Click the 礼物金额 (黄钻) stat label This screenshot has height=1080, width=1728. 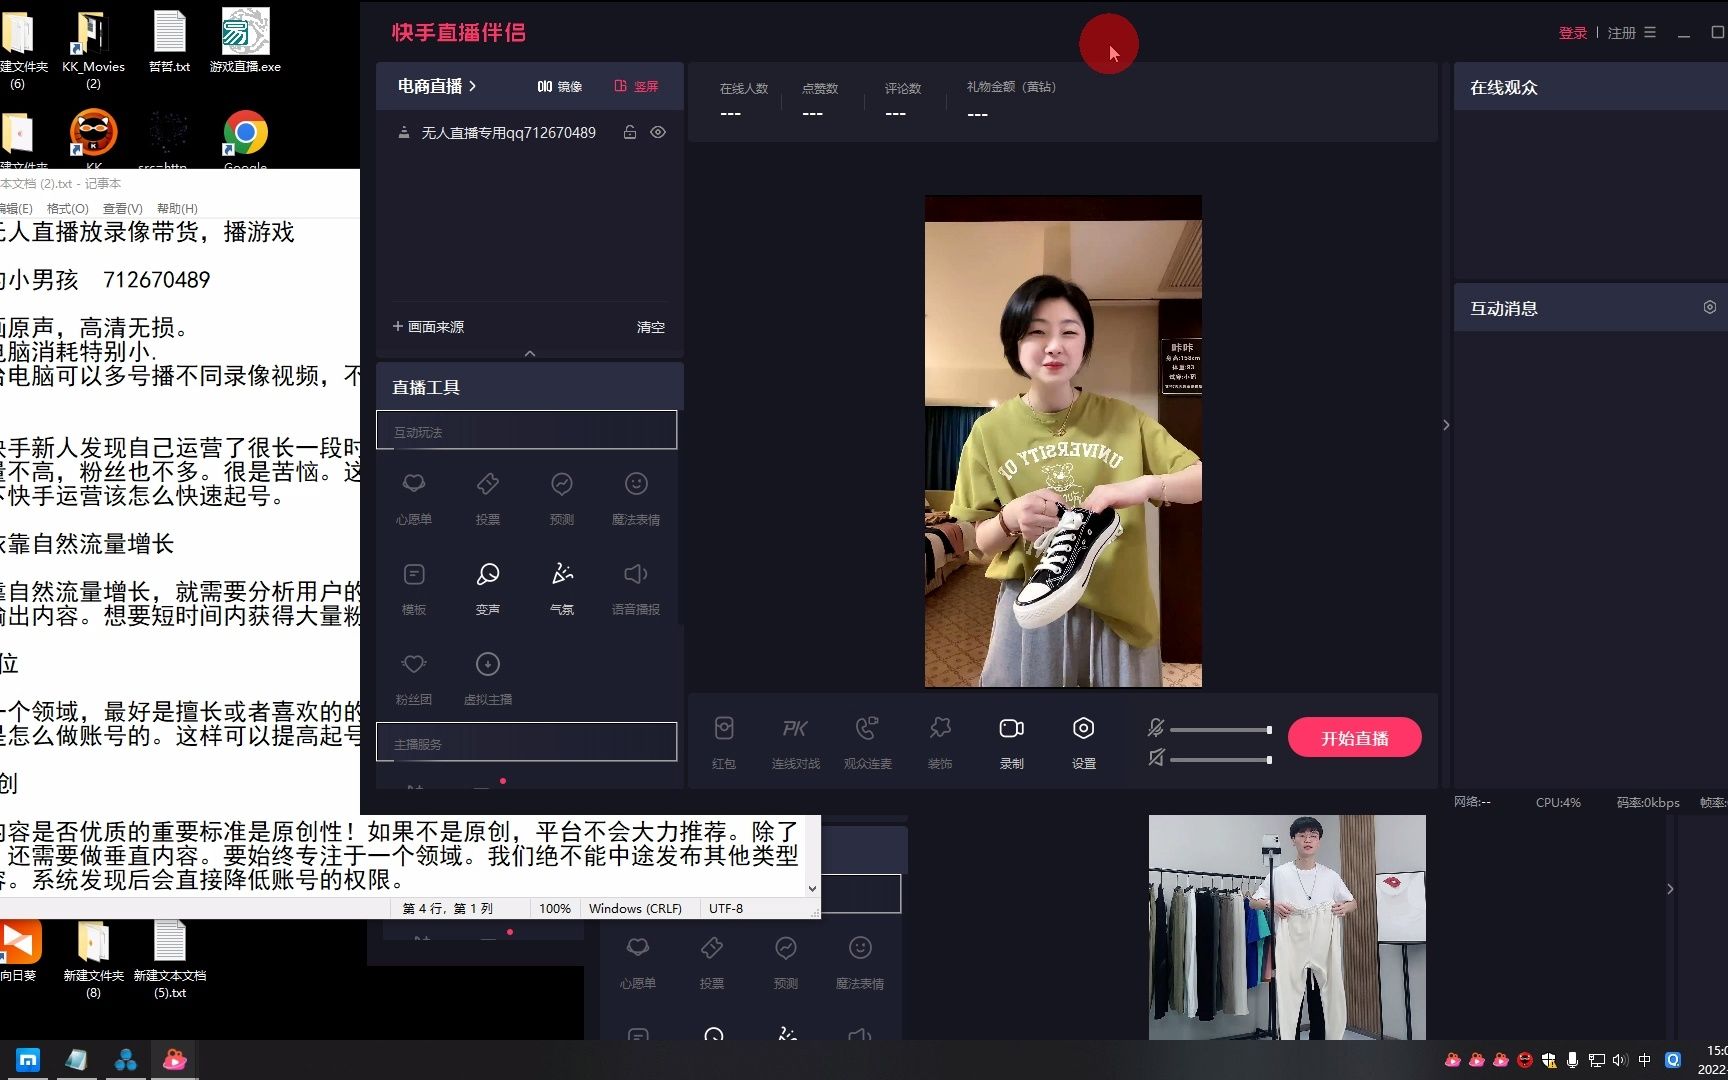(1011, 87)
